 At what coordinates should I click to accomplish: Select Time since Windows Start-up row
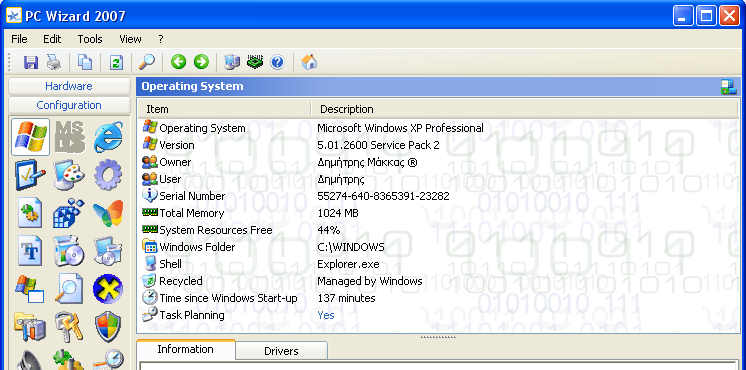click(x=438, y=298)
